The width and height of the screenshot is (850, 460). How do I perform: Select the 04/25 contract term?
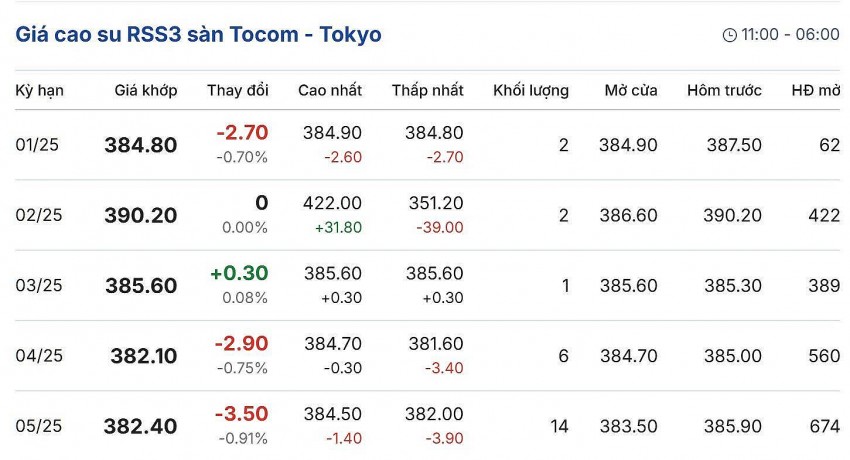pyautogui.click(x=38, y=355)
